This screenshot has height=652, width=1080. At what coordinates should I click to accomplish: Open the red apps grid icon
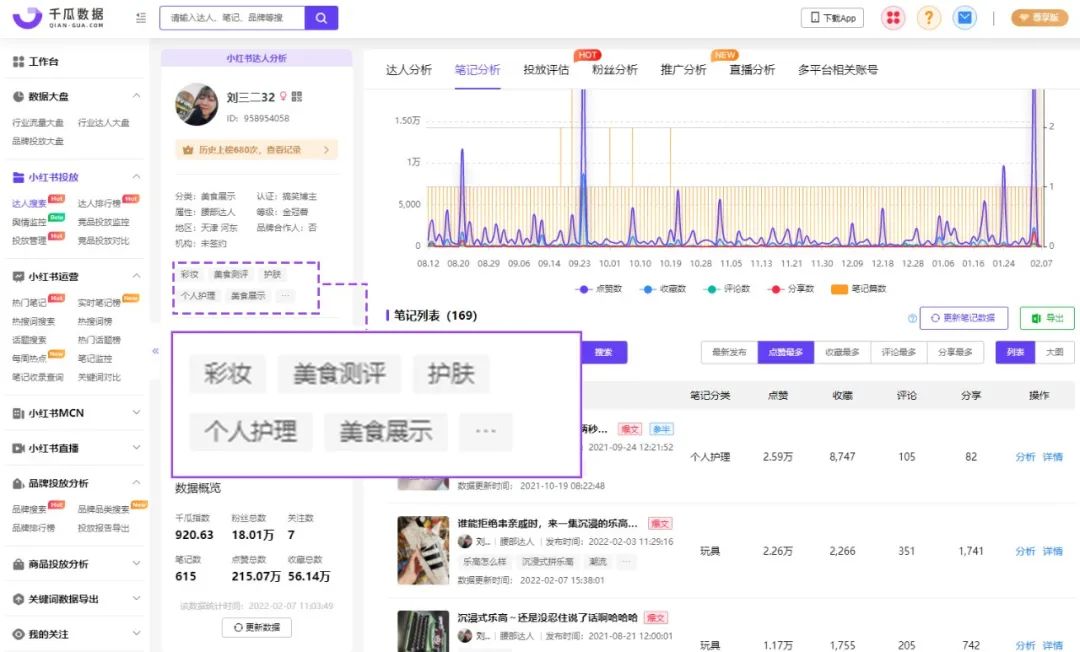tap(893, 18)
